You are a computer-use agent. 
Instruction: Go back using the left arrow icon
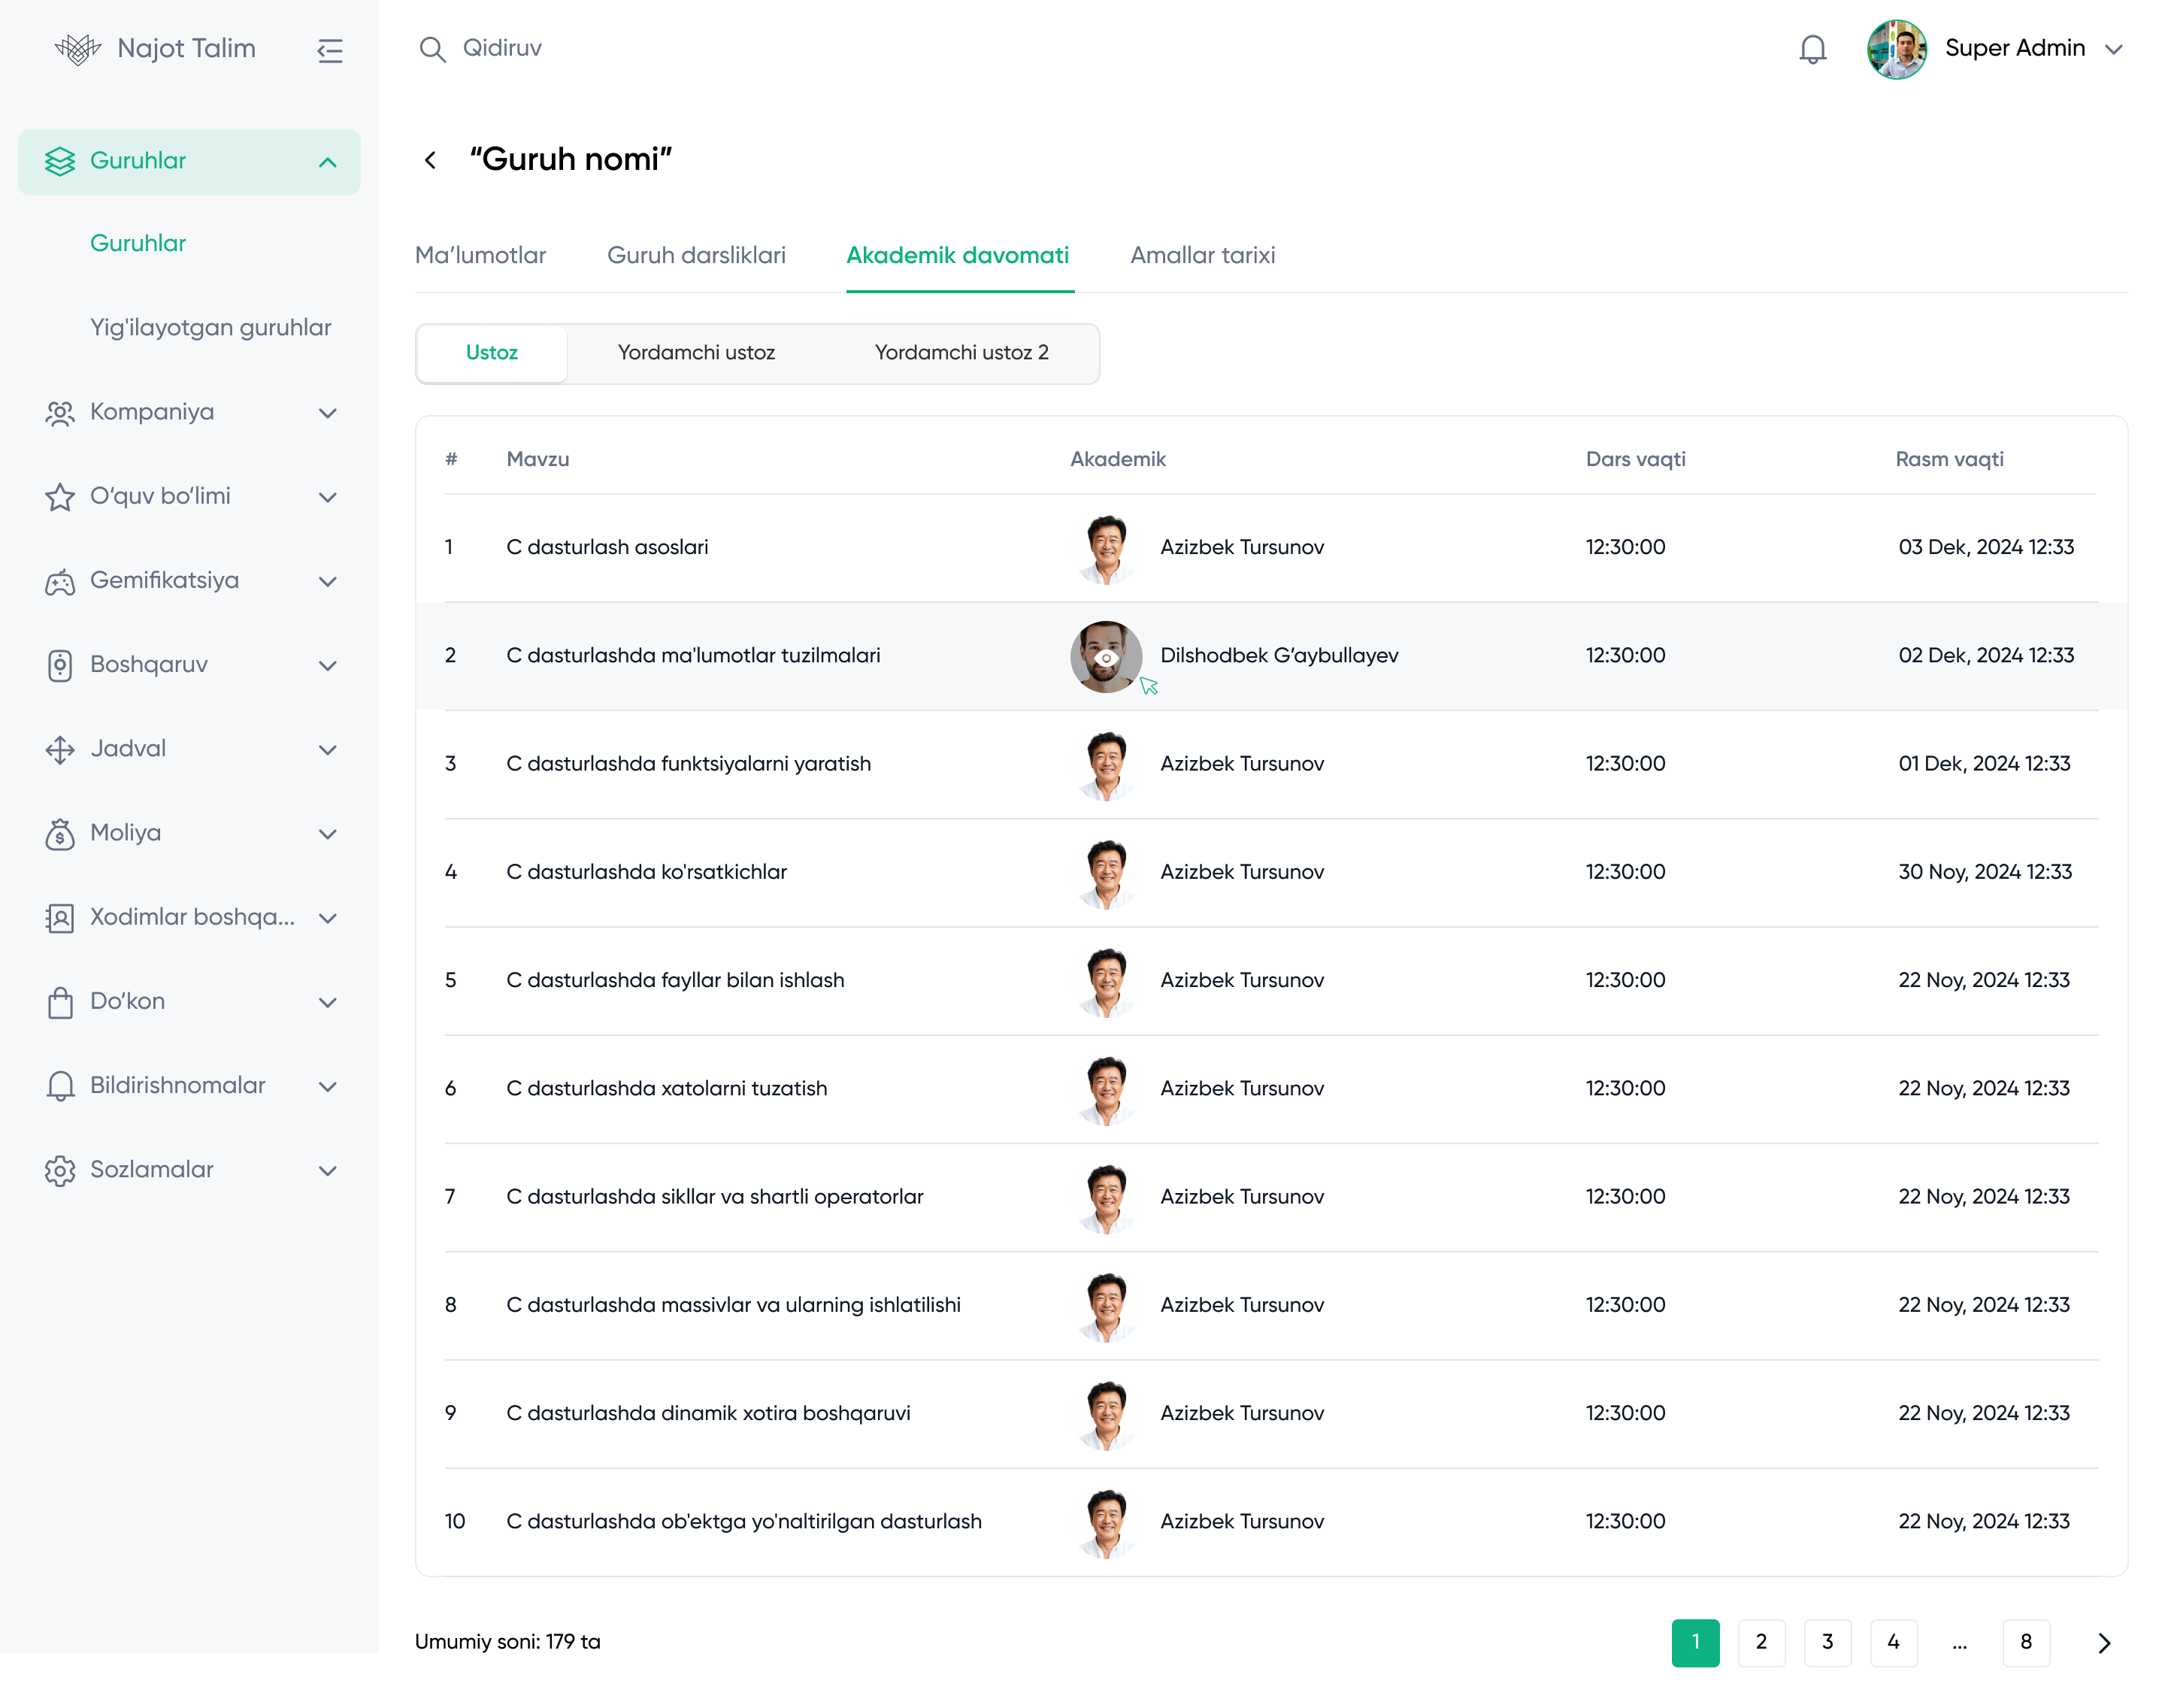(430, 160)
